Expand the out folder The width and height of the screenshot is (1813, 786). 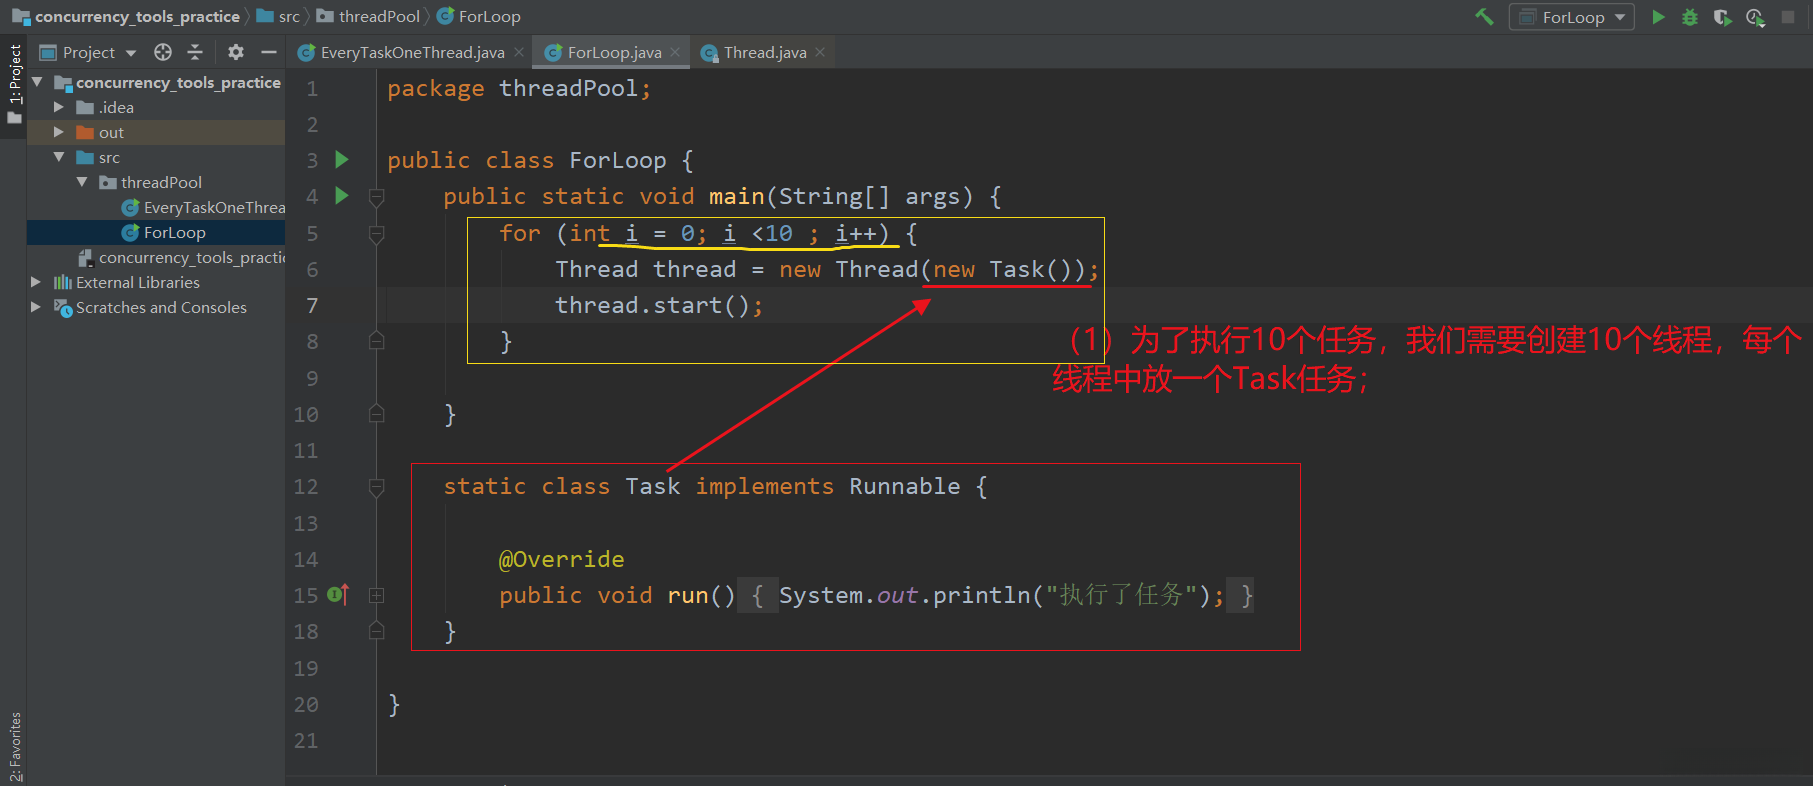tap(59, 132)
